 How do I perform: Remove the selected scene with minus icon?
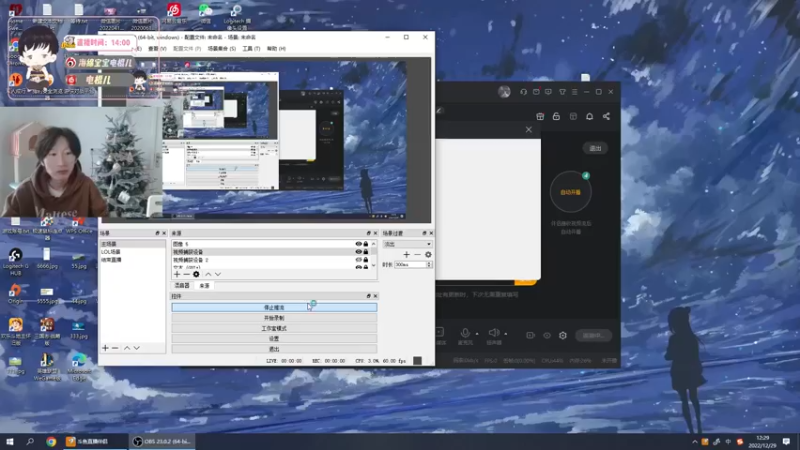(115, 348)
